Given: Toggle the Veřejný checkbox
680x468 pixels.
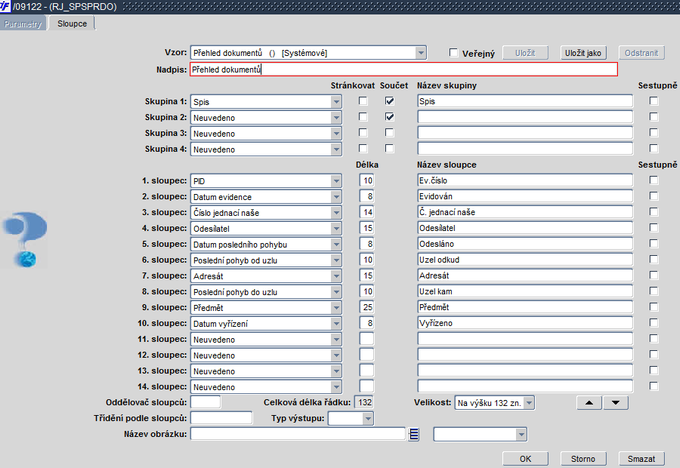Looking at the screenshot, I should 453,52.
